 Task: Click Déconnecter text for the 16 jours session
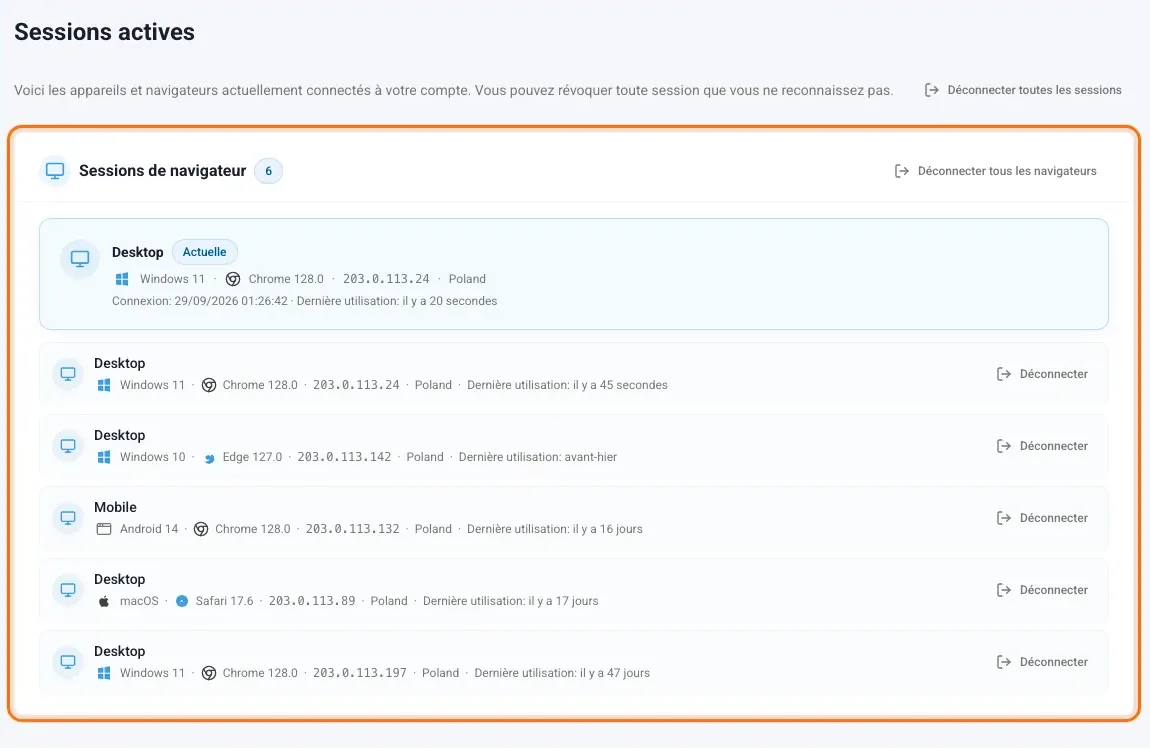(1054, 518)
